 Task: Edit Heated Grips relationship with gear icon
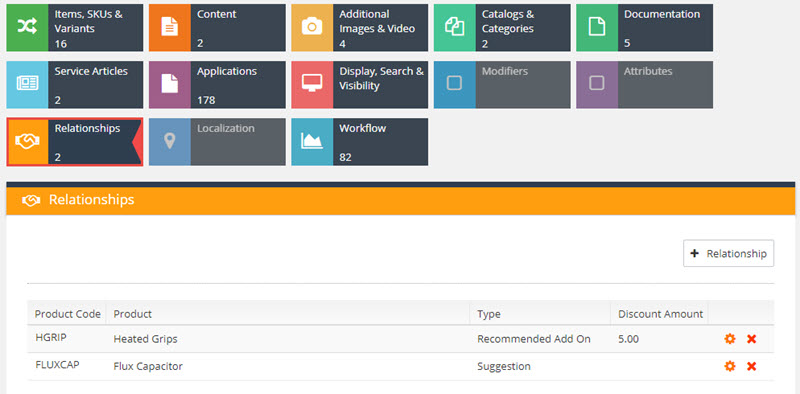pos(730,339)
